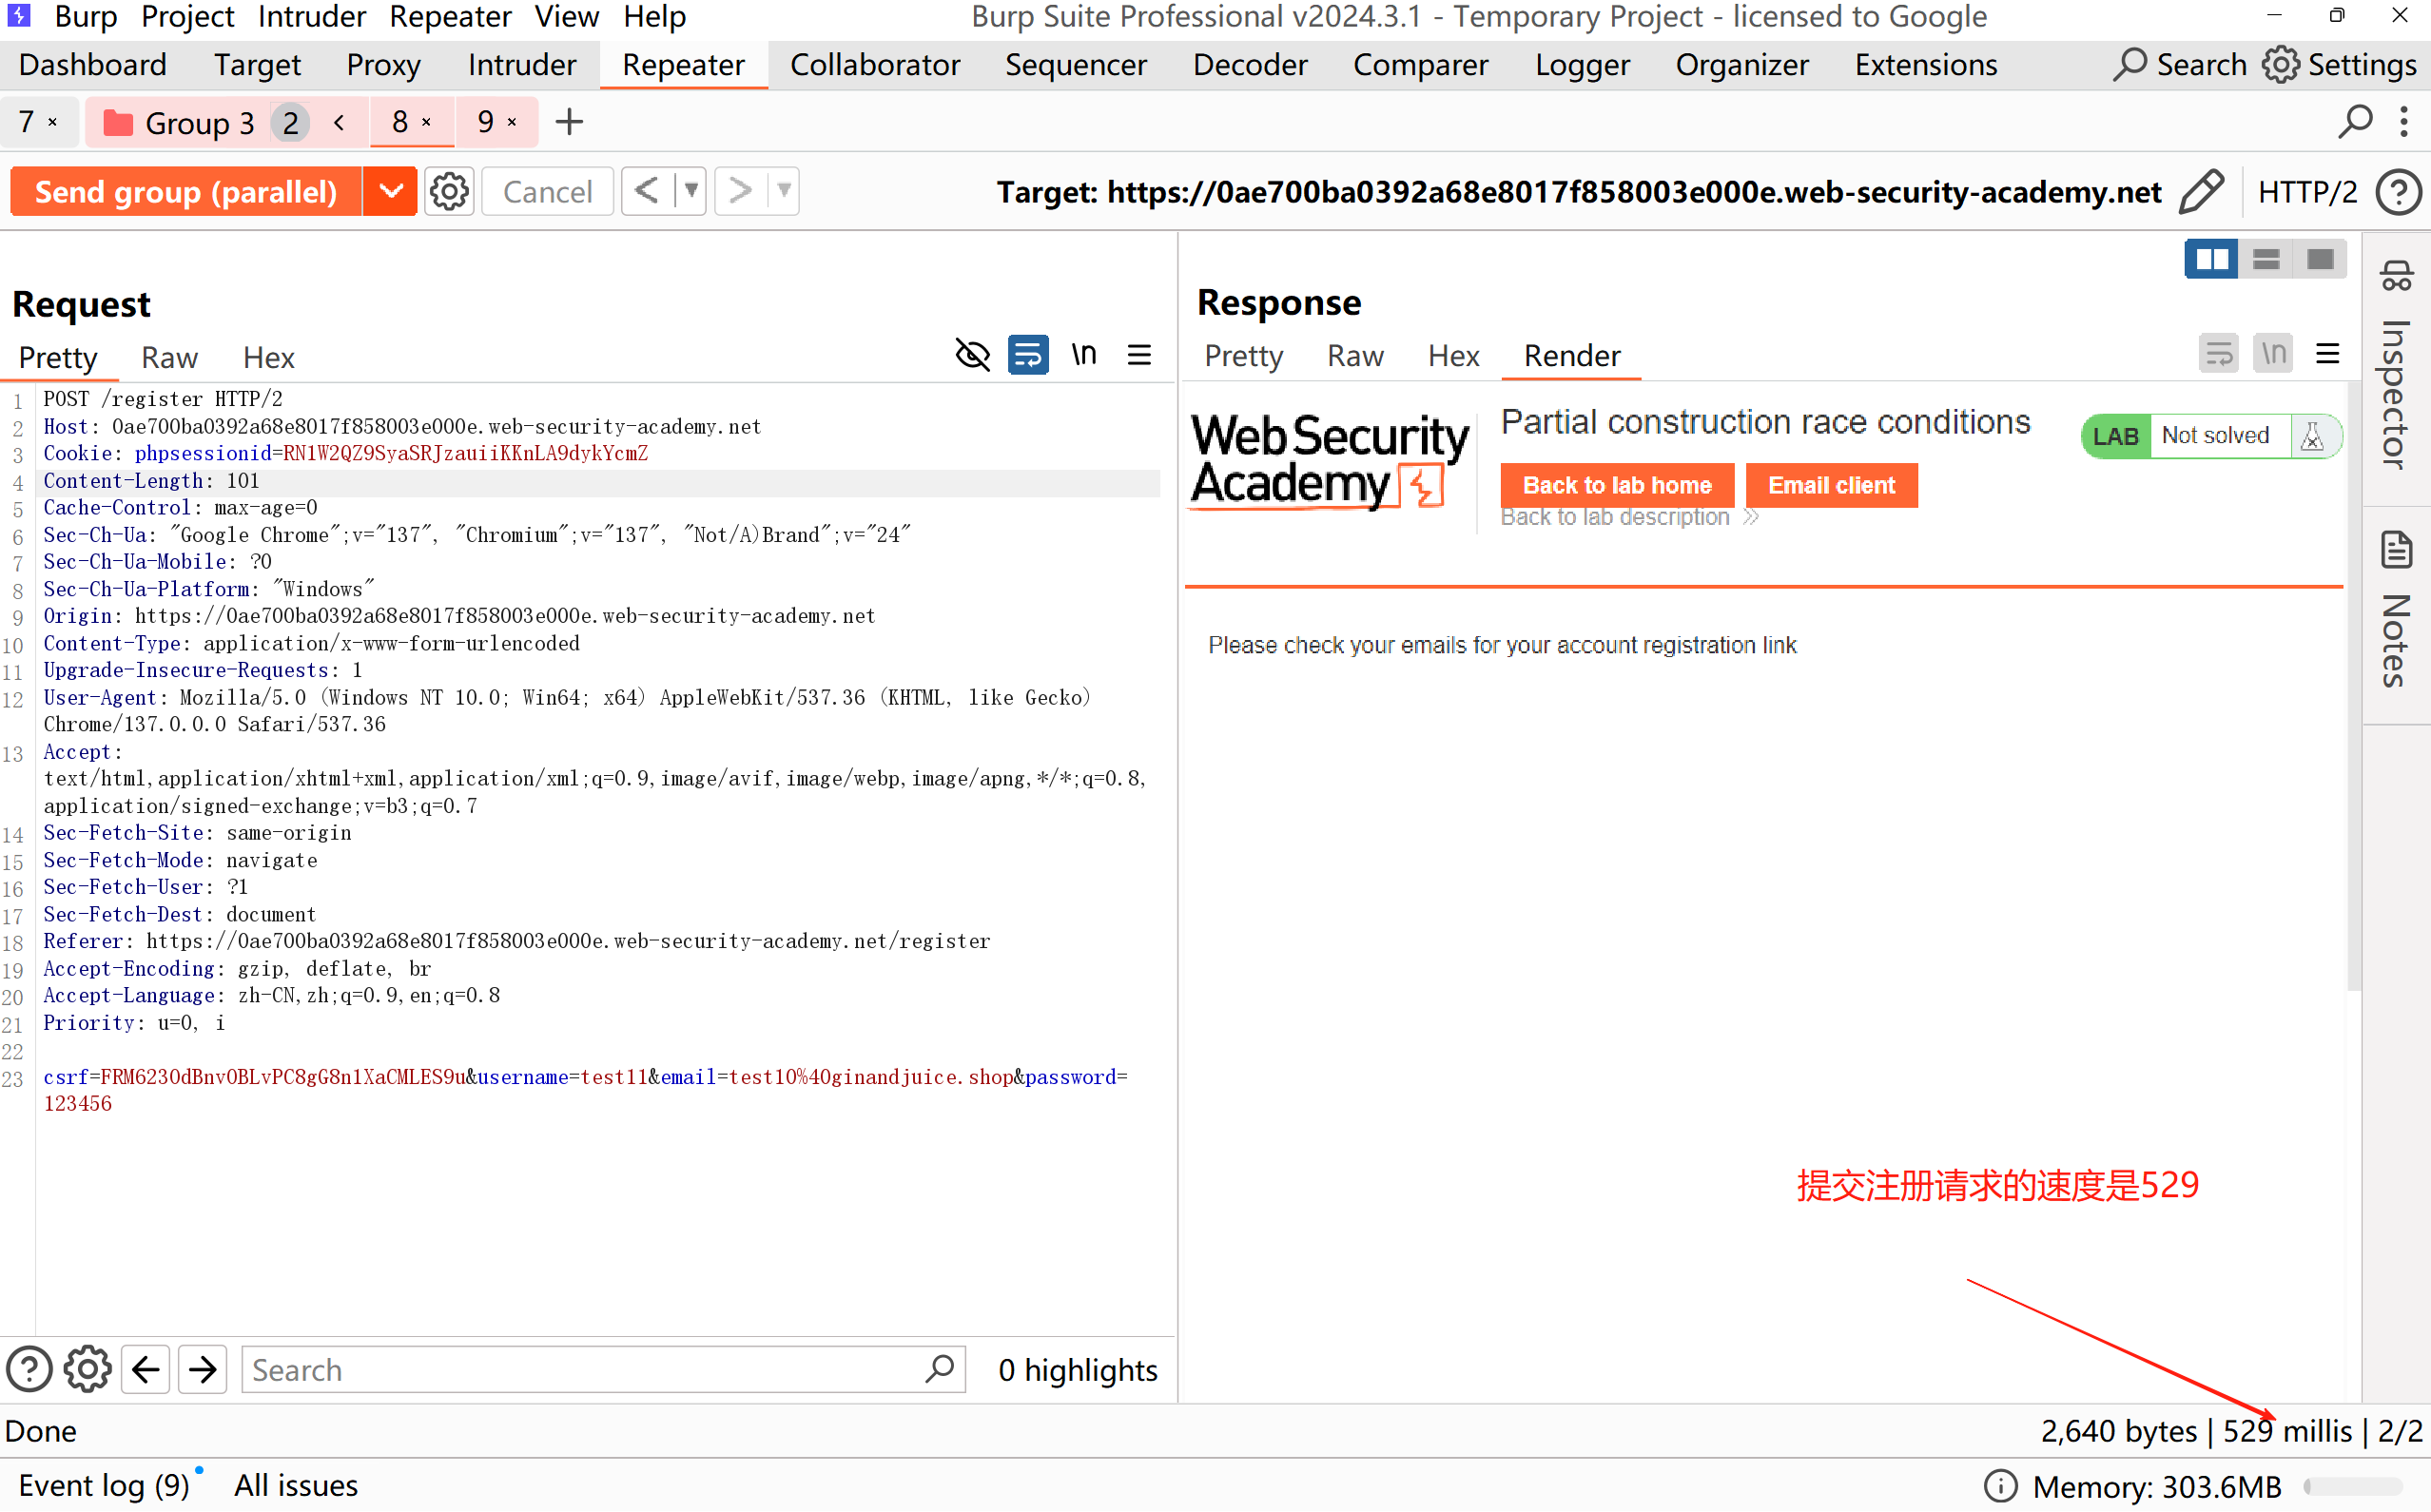This screenshot has height=1512, width=2431.
Task: Open request editor hamburger options menu
Action: [x=1139, y=355]
